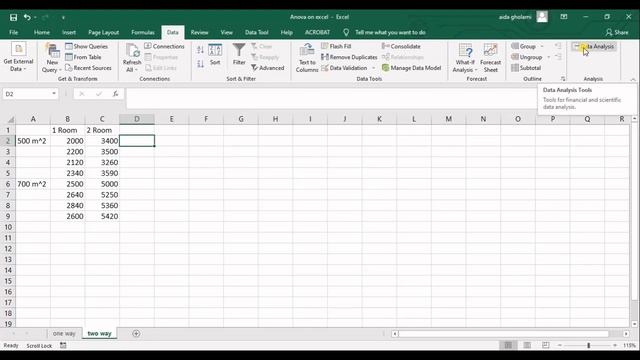The image size is (640, 360).
Task: Click From Table
Action: pyautogui.click(x=83, y=57)
